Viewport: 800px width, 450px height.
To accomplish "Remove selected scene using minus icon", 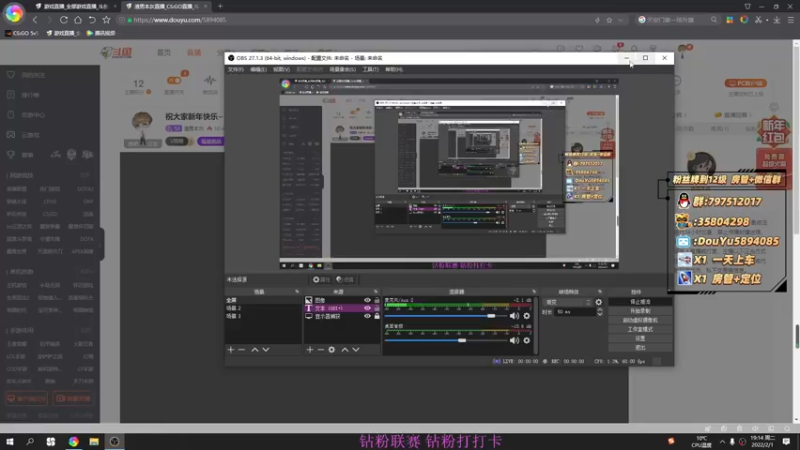I will pyautogui.click(x=242, y=350).
